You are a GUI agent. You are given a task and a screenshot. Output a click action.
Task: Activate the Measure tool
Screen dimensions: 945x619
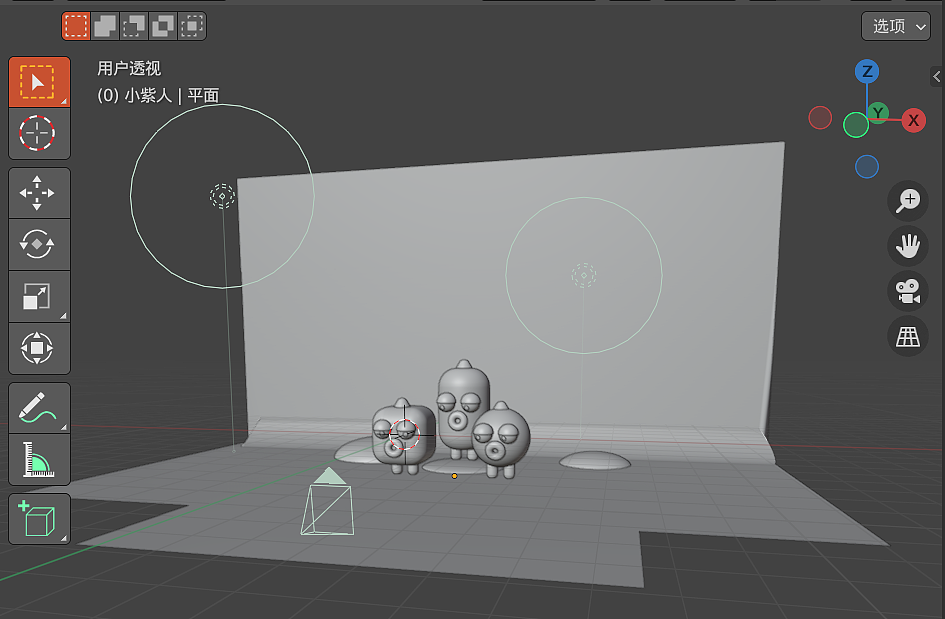tap(39, 460)
